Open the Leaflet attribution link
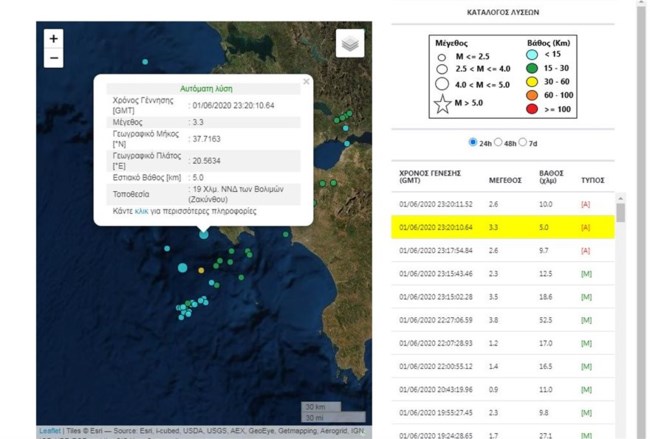 pyautogui.click(x=48, y=431)
